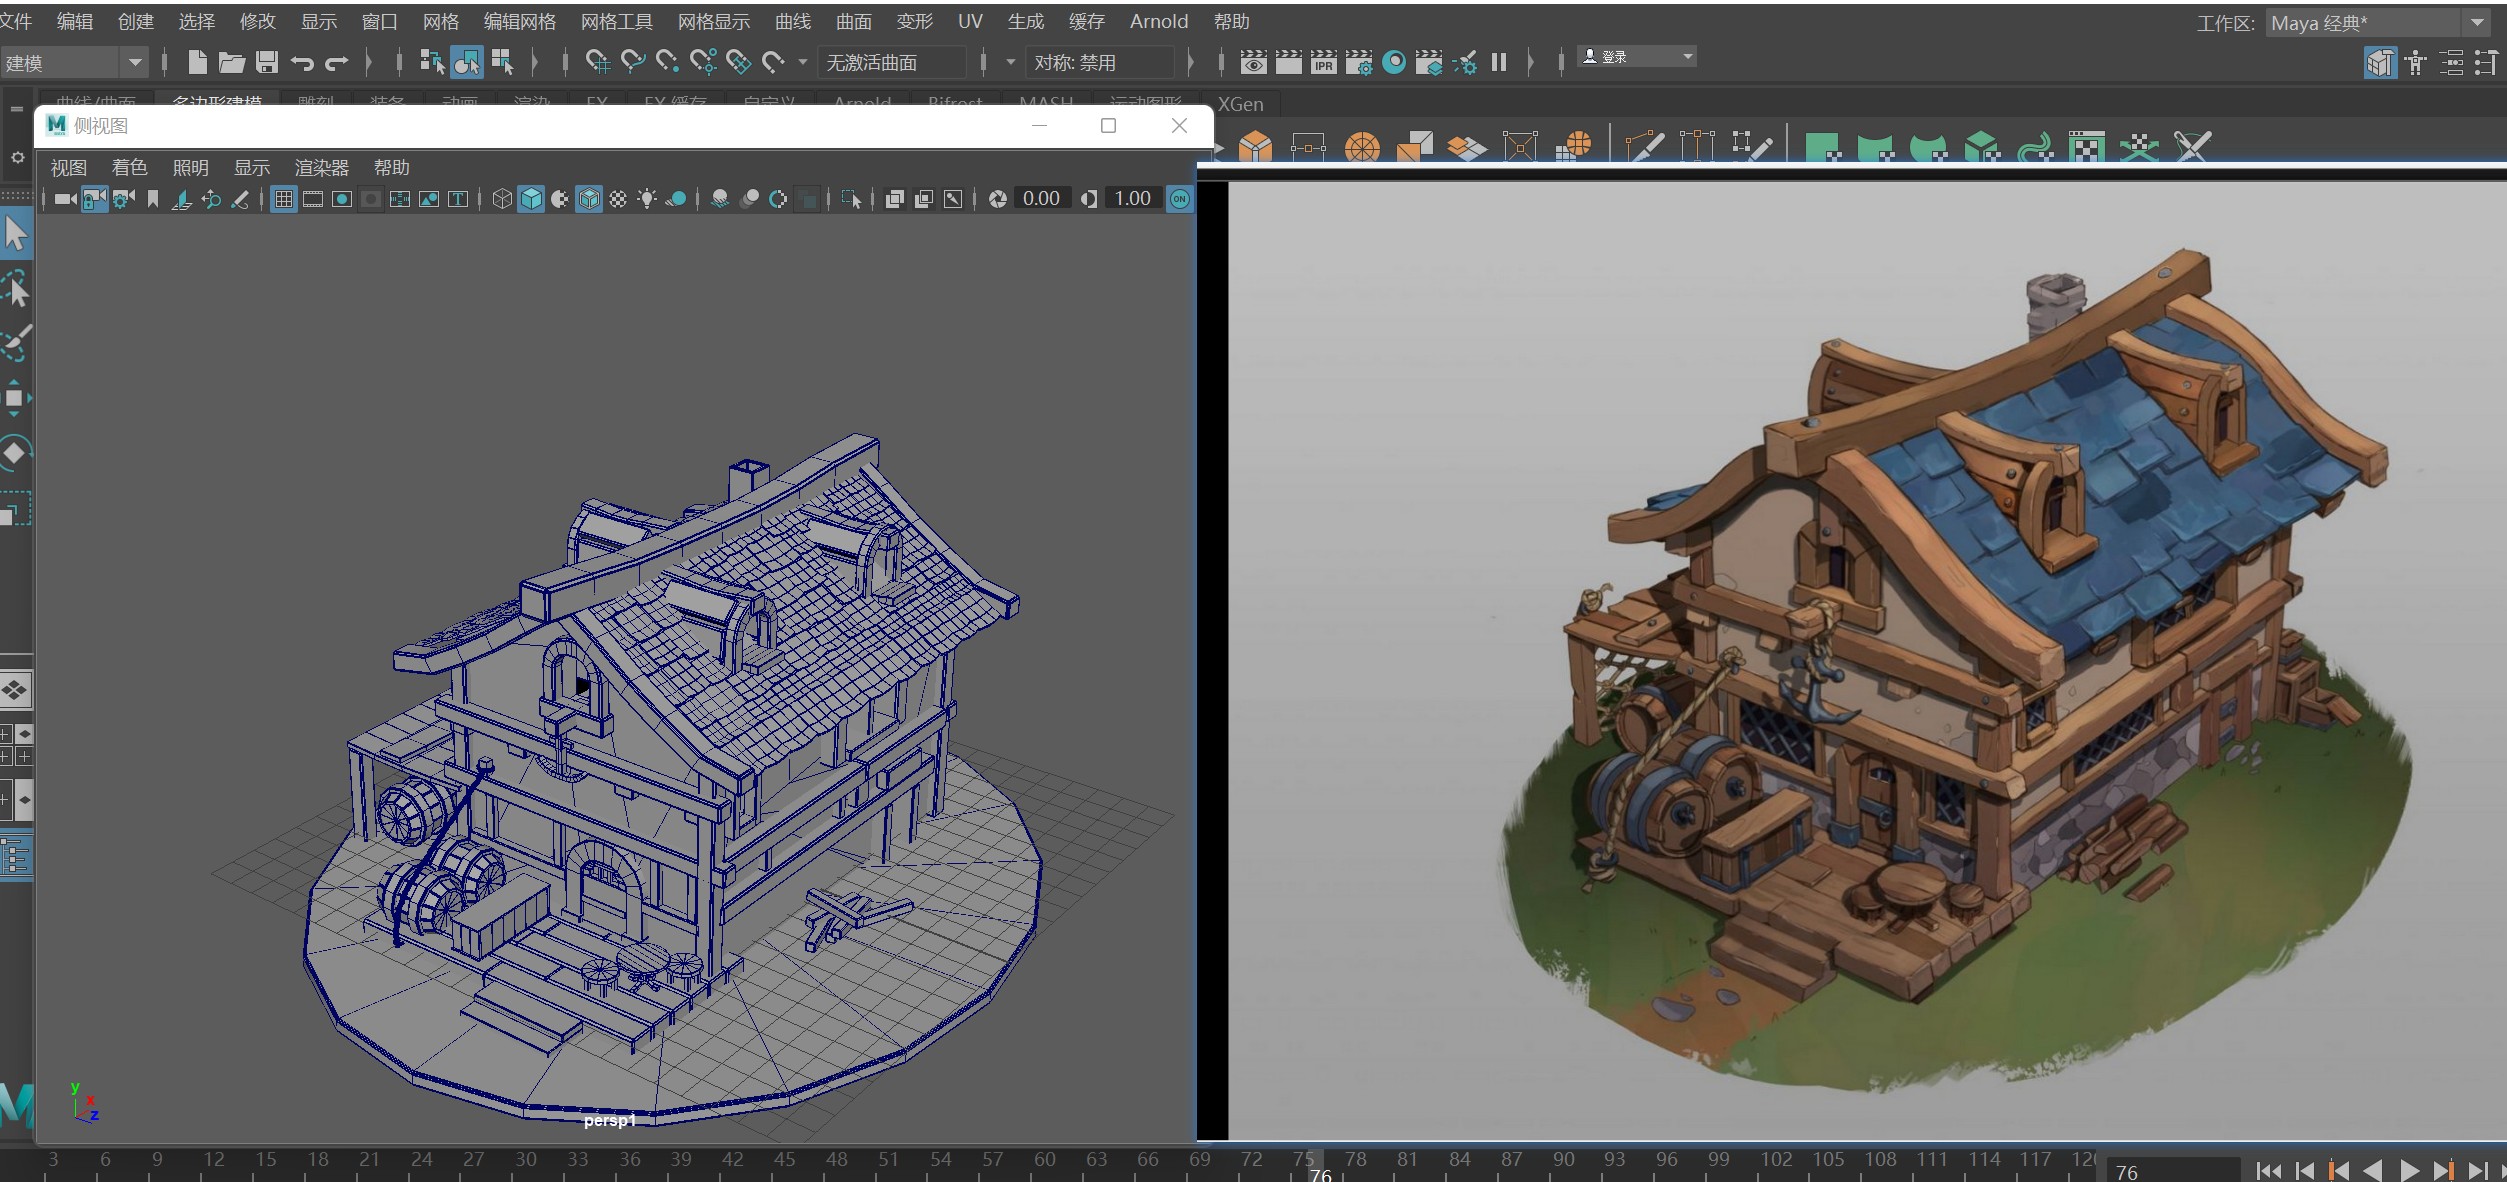Image resolution: width=2507 pixels, height=1182 pixels.
Task: Open a scene file via the folder icon
Action: pos(231,62)
